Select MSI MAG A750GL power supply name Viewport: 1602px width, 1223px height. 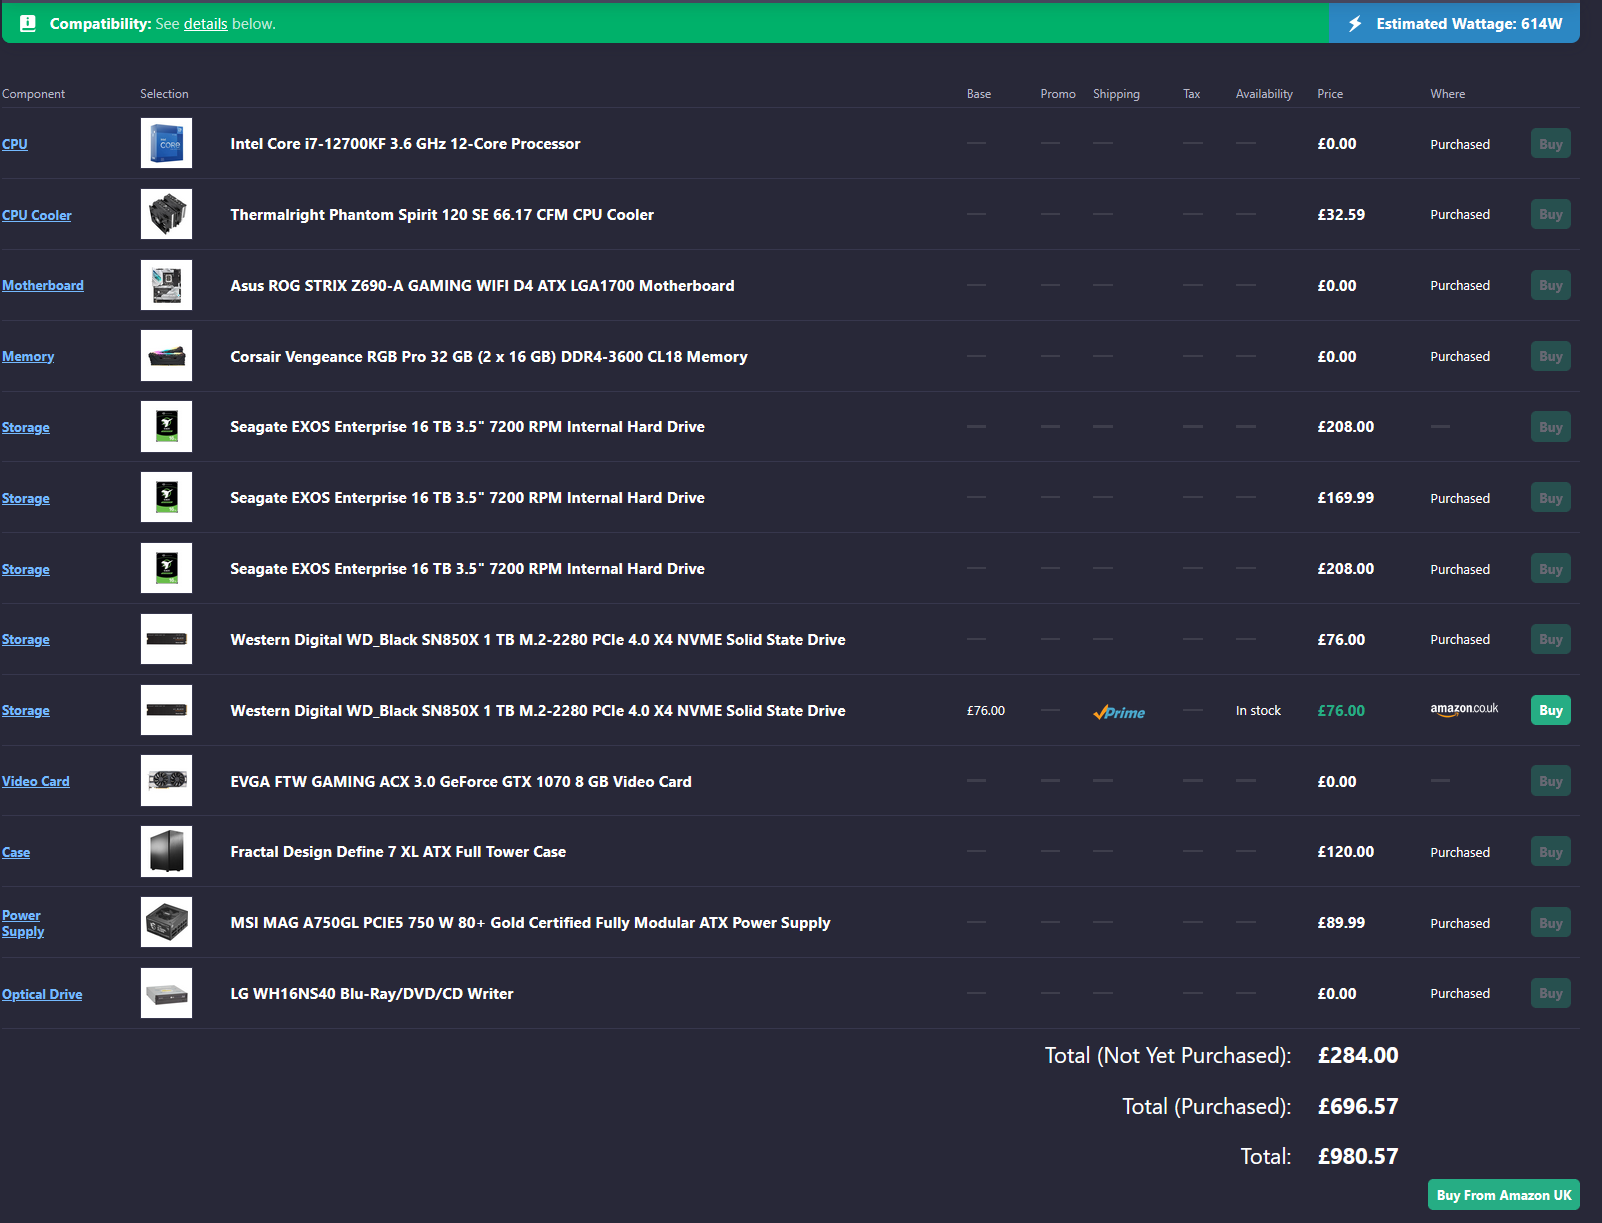[530, 923]
